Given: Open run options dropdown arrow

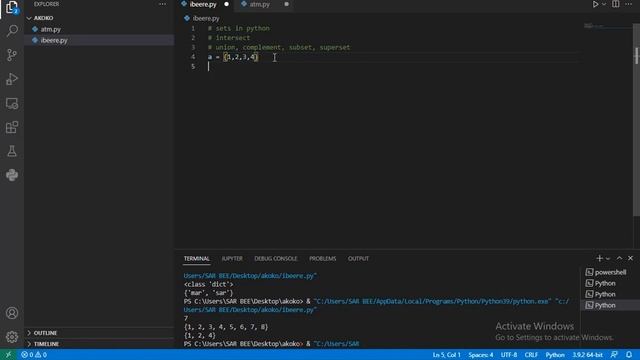Looking at the screenshot, I should [x=604, y=4].
